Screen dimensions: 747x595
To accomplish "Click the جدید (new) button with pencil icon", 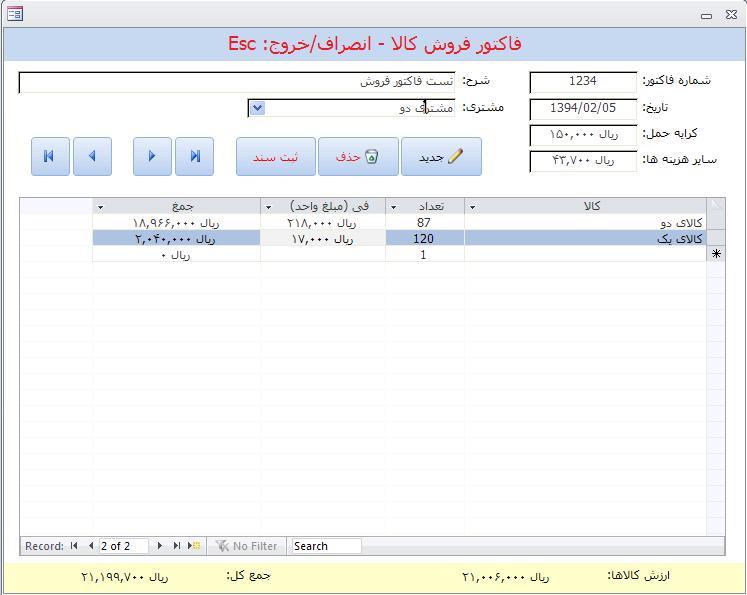I will point(441,157).
